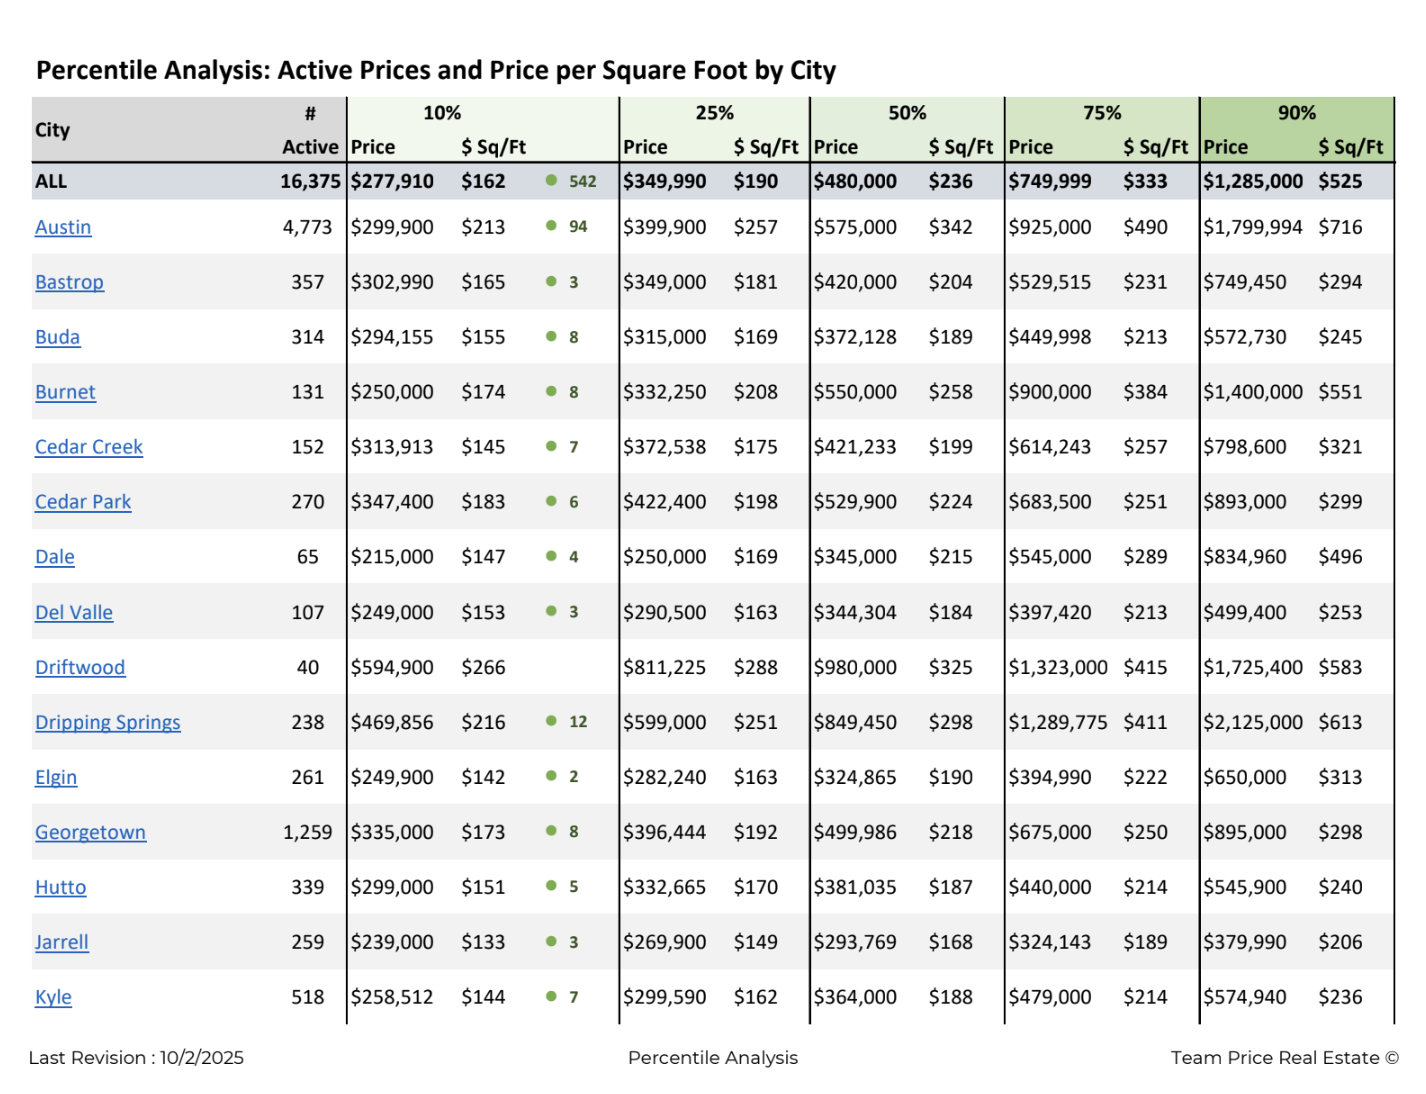Screen dimensions: 1426x1094
Task: Click the Kyle link
Action: (x=53, y=998)
